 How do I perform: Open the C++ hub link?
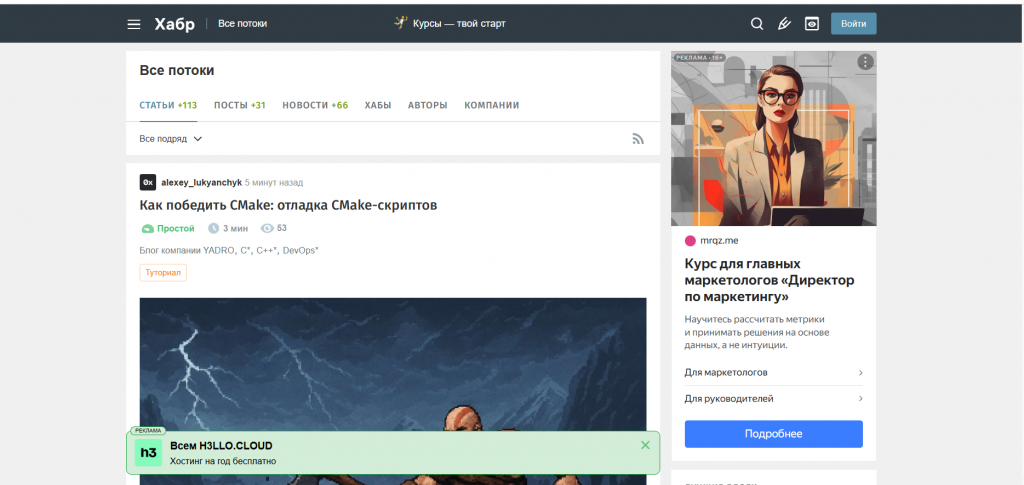[265, 251]
